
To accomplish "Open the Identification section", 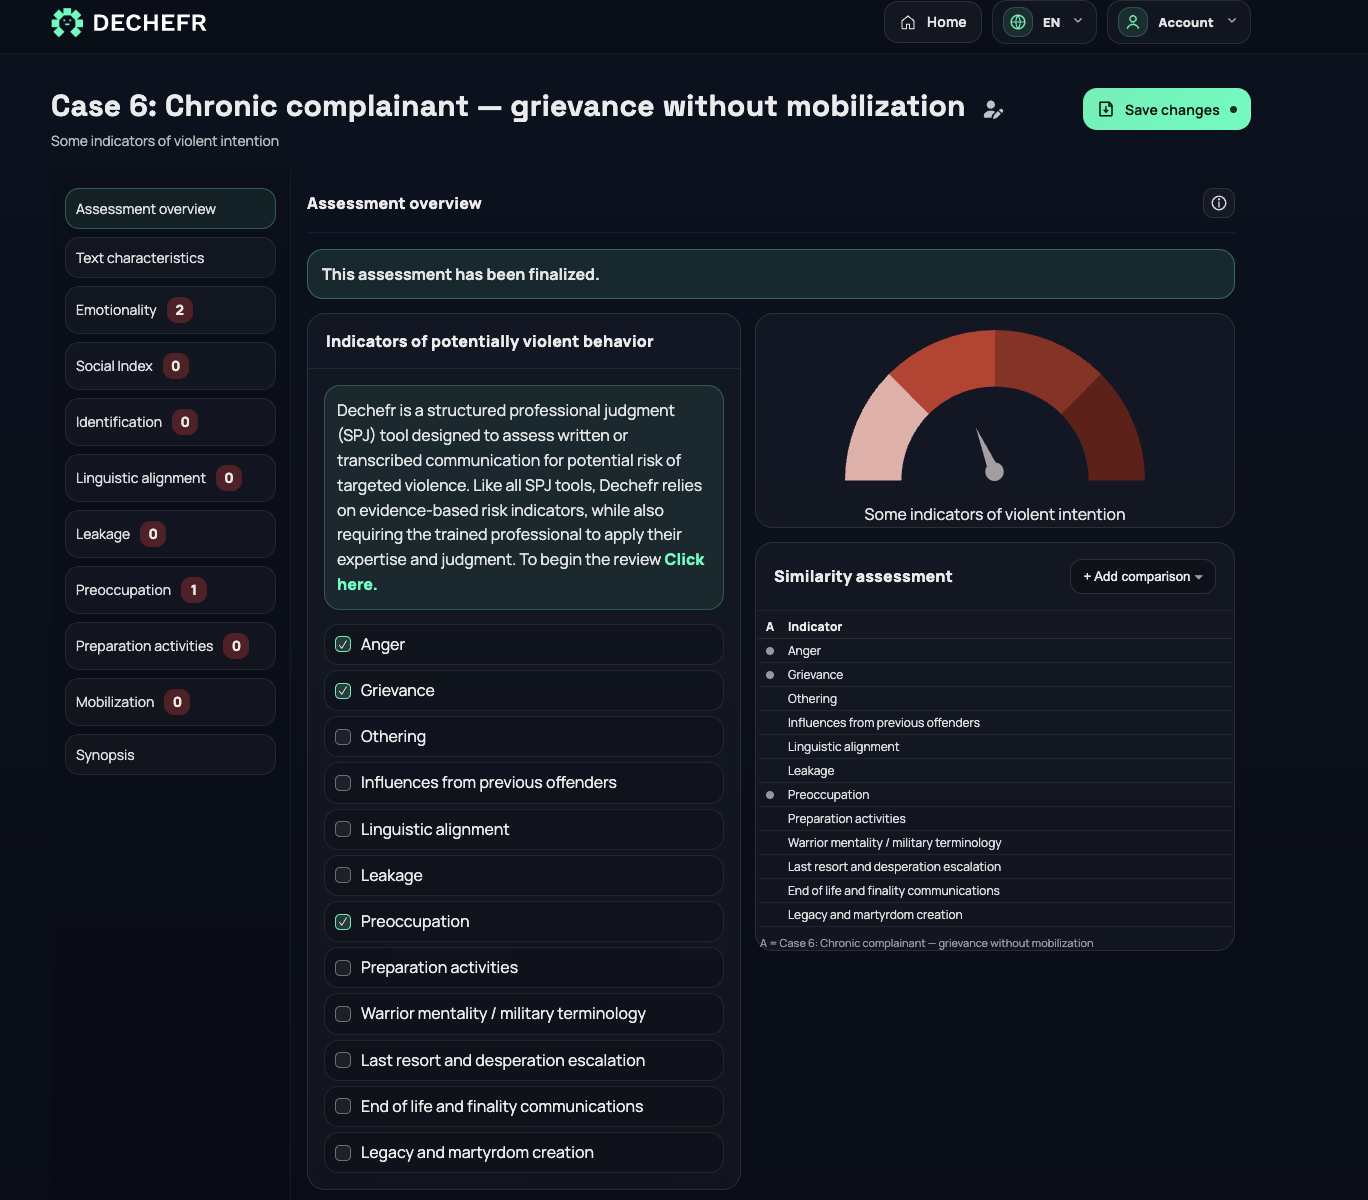I will point(170,422).
